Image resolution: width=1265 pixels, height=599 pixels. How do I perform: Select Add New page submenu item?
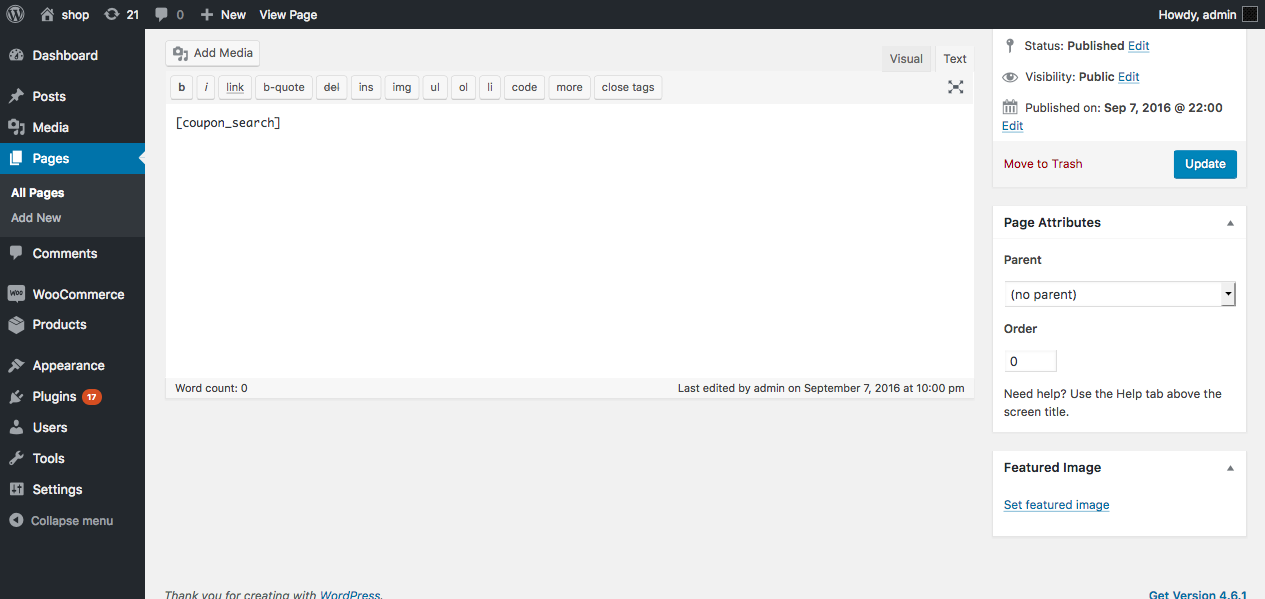[36, 217]
